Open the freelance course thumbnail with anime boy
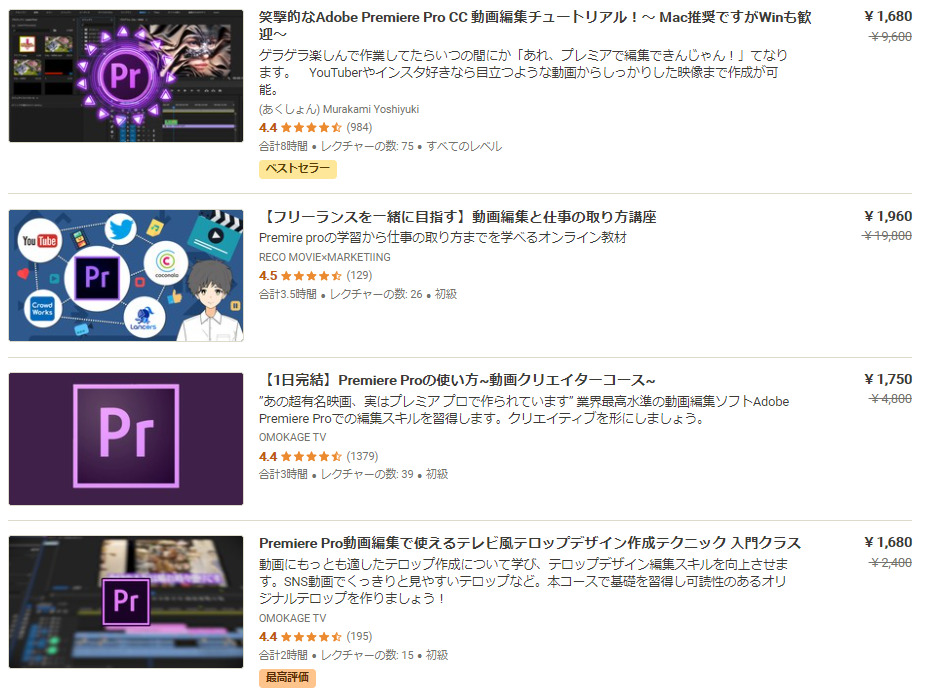The width and height of the screenshot is (925, 698). click(x=126, y=276)
